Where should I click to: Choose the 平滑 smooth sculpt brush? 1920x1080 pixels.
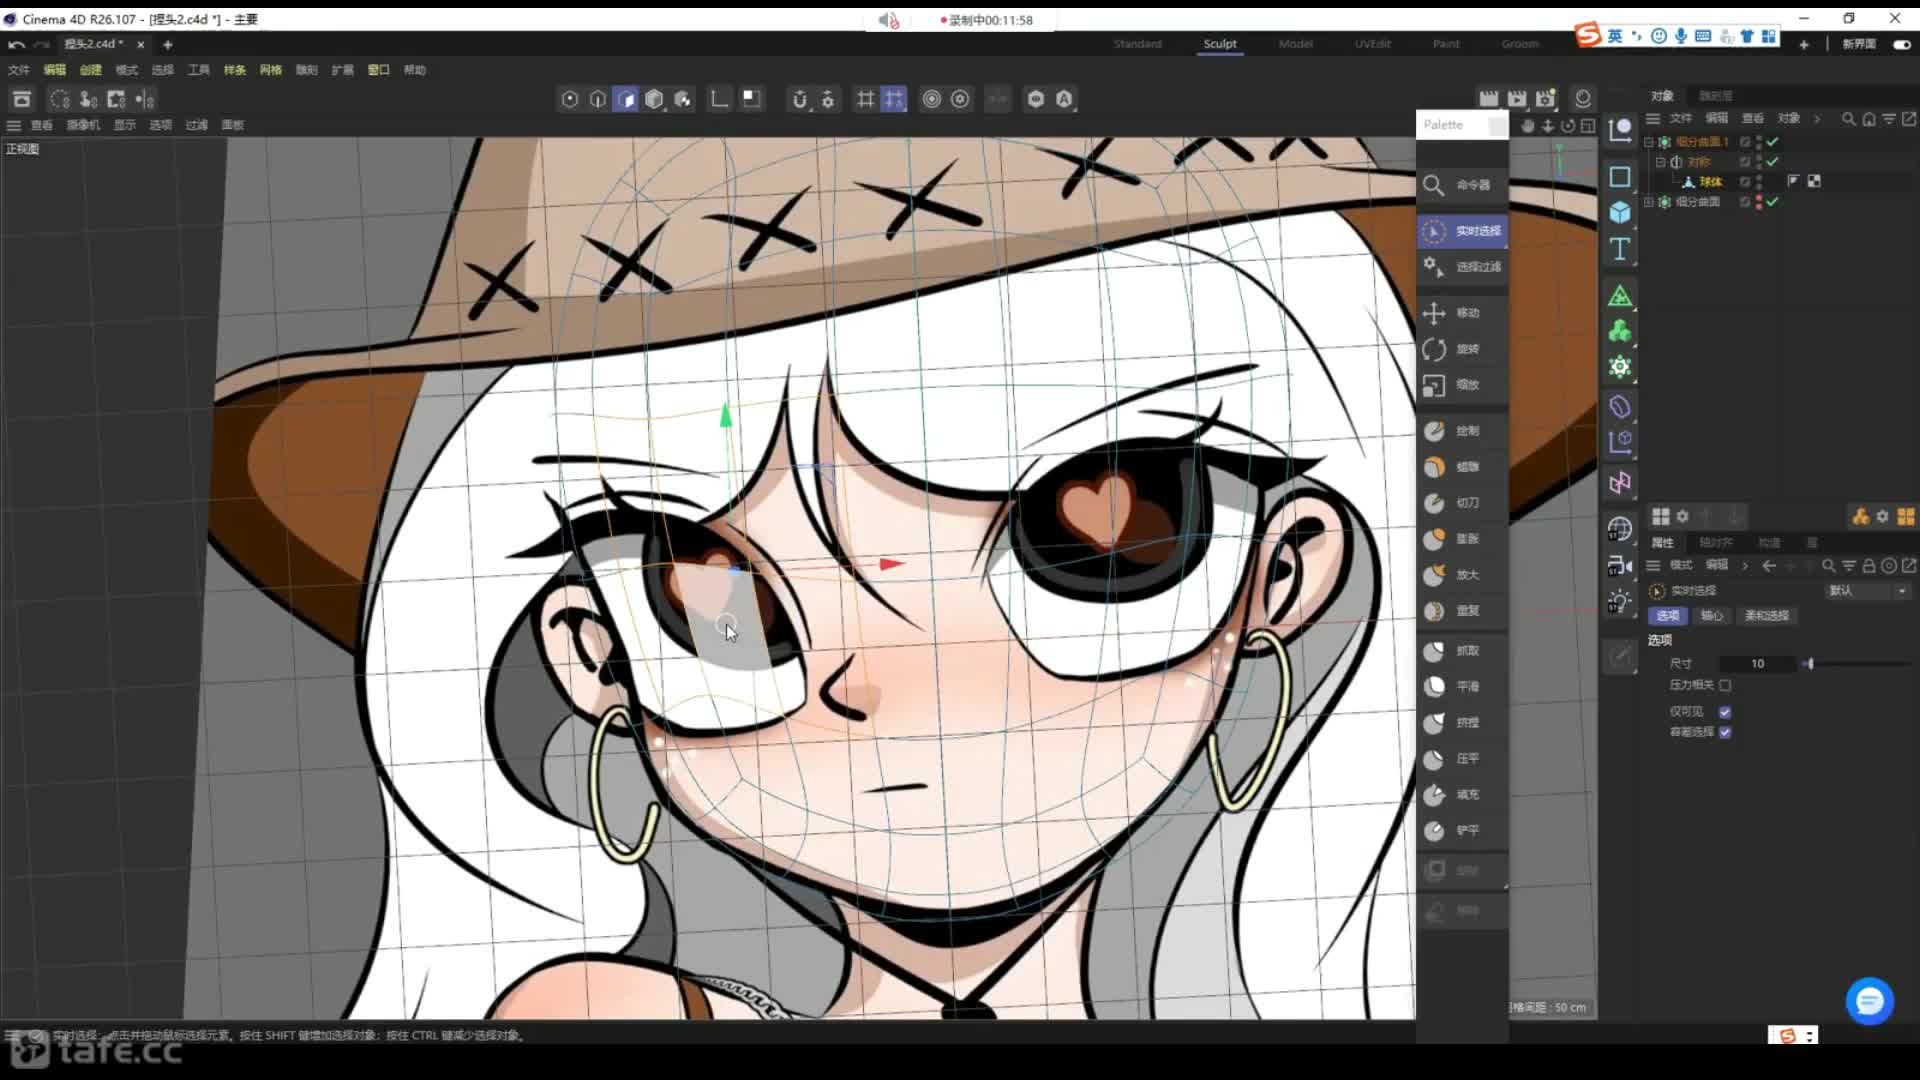click(x=1461, y=687)
